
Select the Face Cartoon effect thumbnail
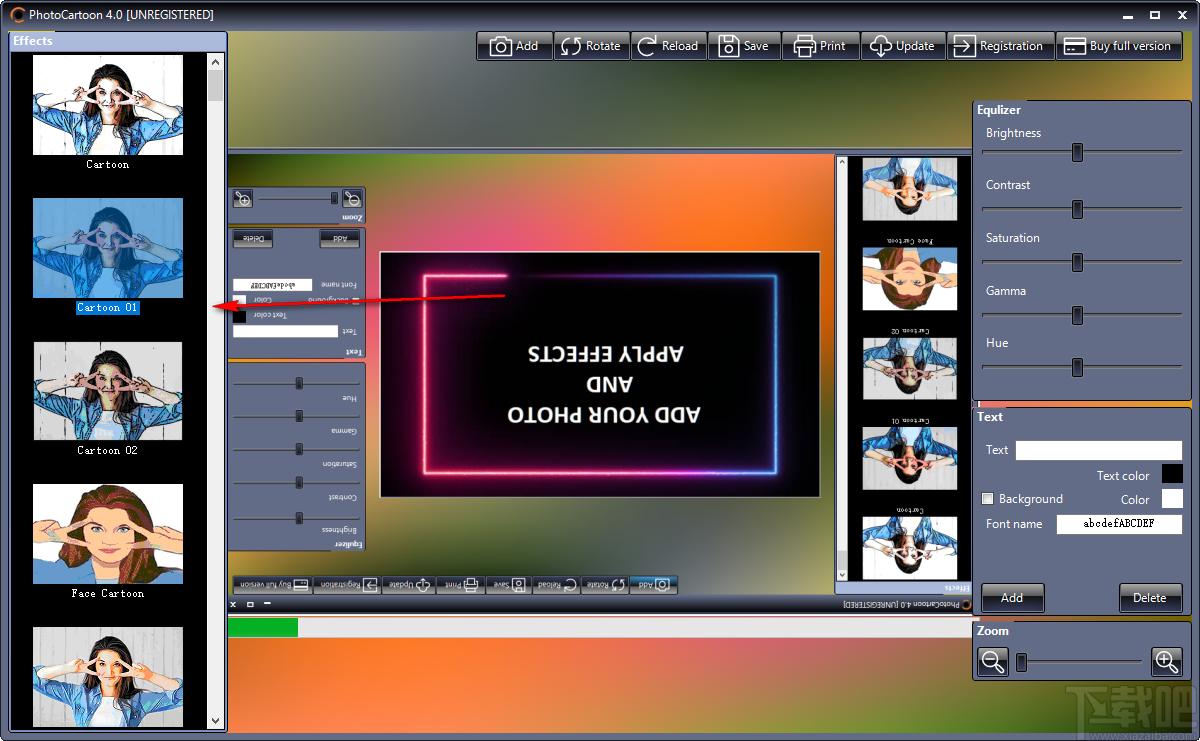108,534
